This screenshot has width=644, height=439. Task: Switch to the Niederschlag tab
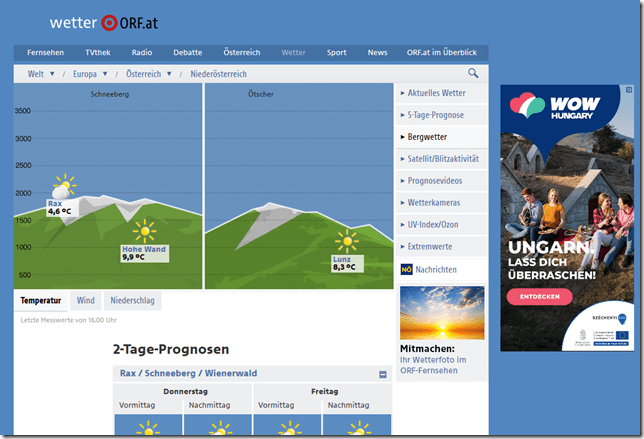131,300
